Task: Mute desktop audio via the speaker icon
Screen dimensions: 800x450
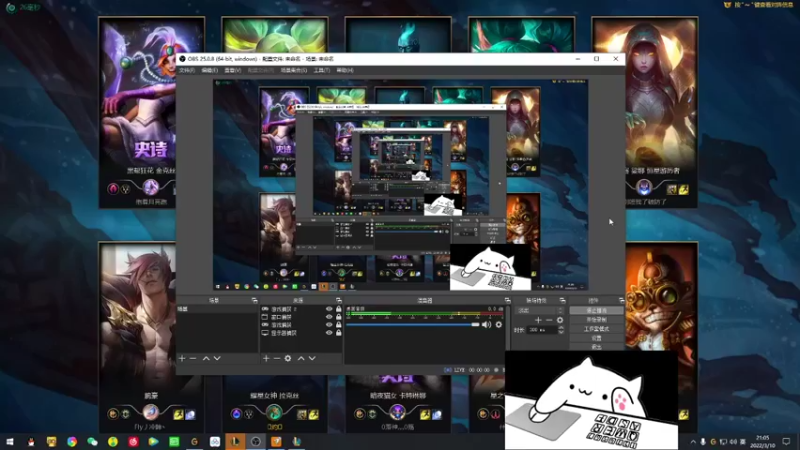Action: pyautogui.click(x=486, y=324)
